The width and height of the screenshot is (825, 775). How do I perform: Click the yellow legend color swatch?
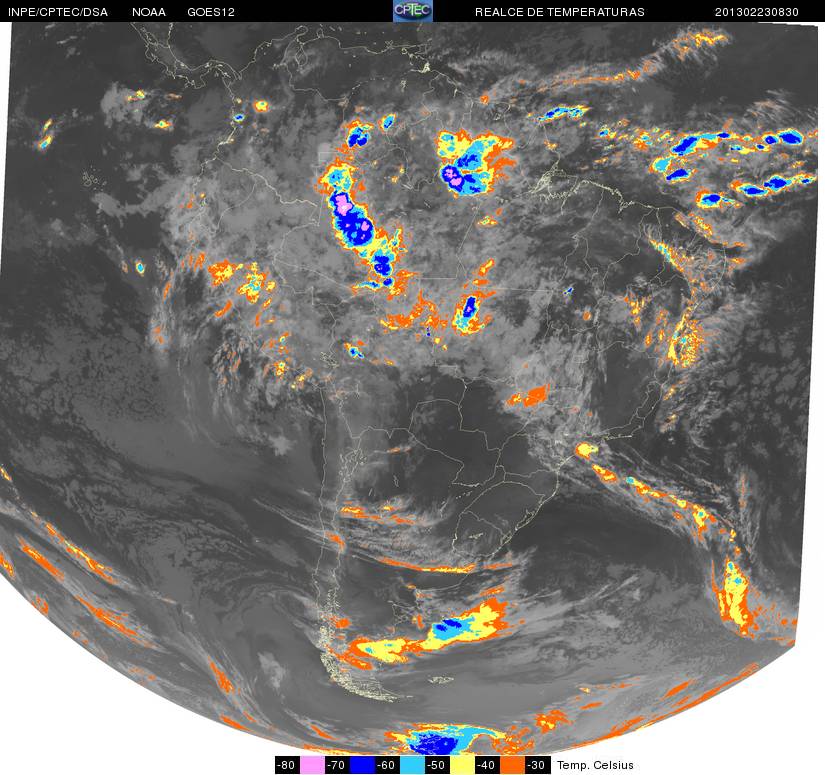coord(462,765)
